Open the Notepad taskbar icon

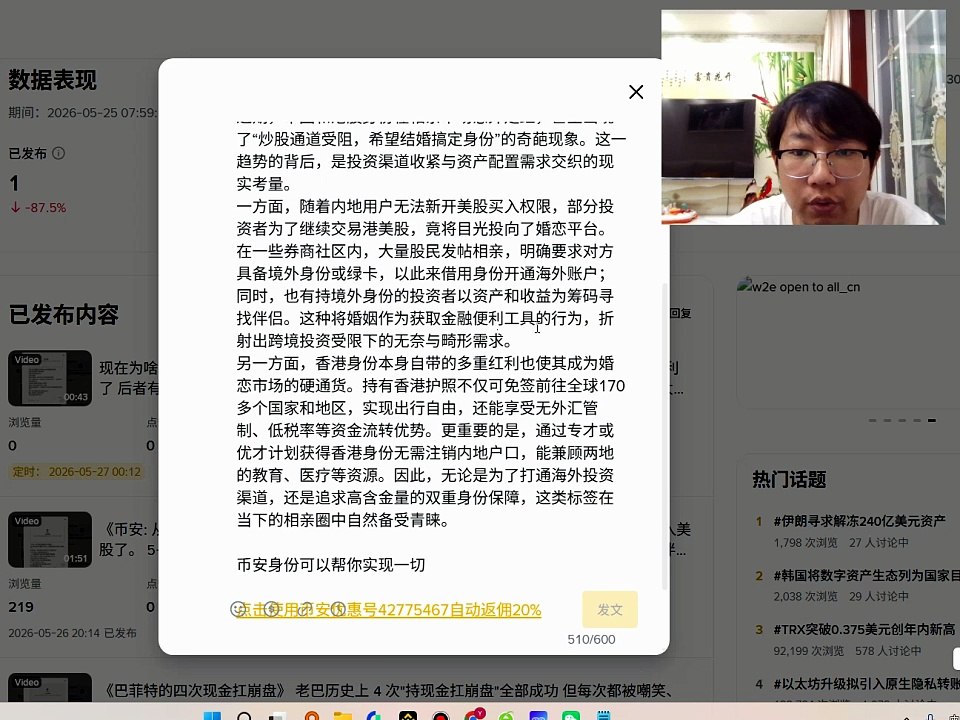[x=604, y=716]
